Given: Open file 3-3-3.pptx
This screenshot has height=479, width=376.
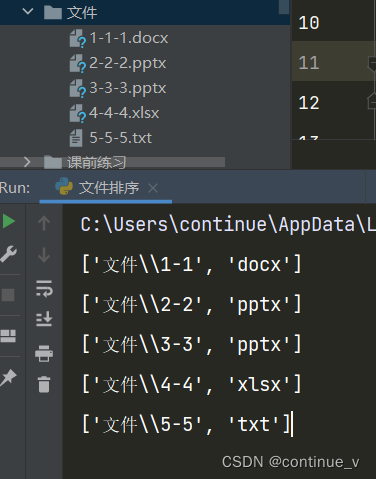Looking at the screenshot, I should (x=128, y=88).
